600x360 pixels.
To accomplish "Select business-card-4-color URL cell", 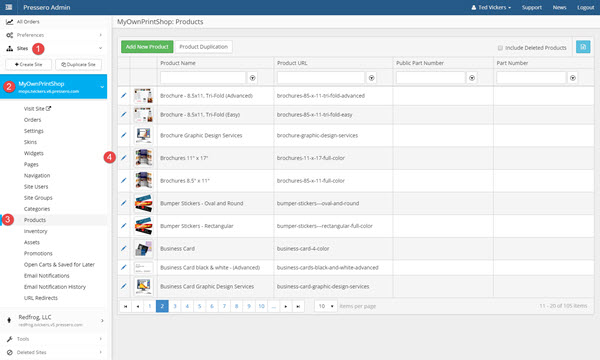I will [333, 249].
